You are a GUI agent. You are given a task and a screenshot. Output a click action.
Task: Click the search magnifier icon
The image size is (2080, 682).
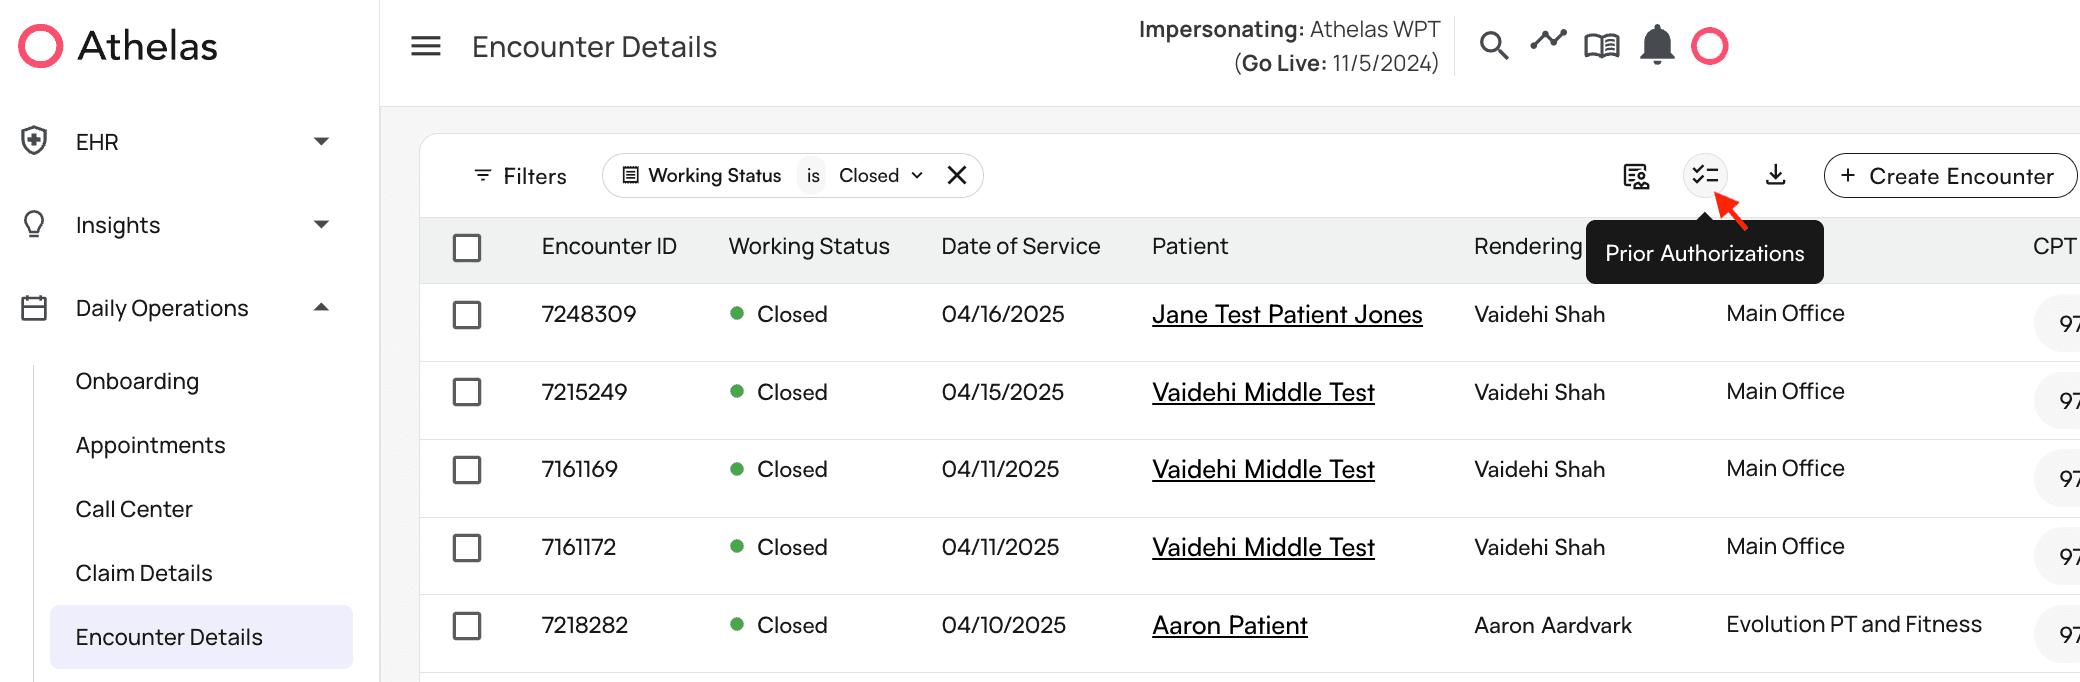pos(1493,46)
